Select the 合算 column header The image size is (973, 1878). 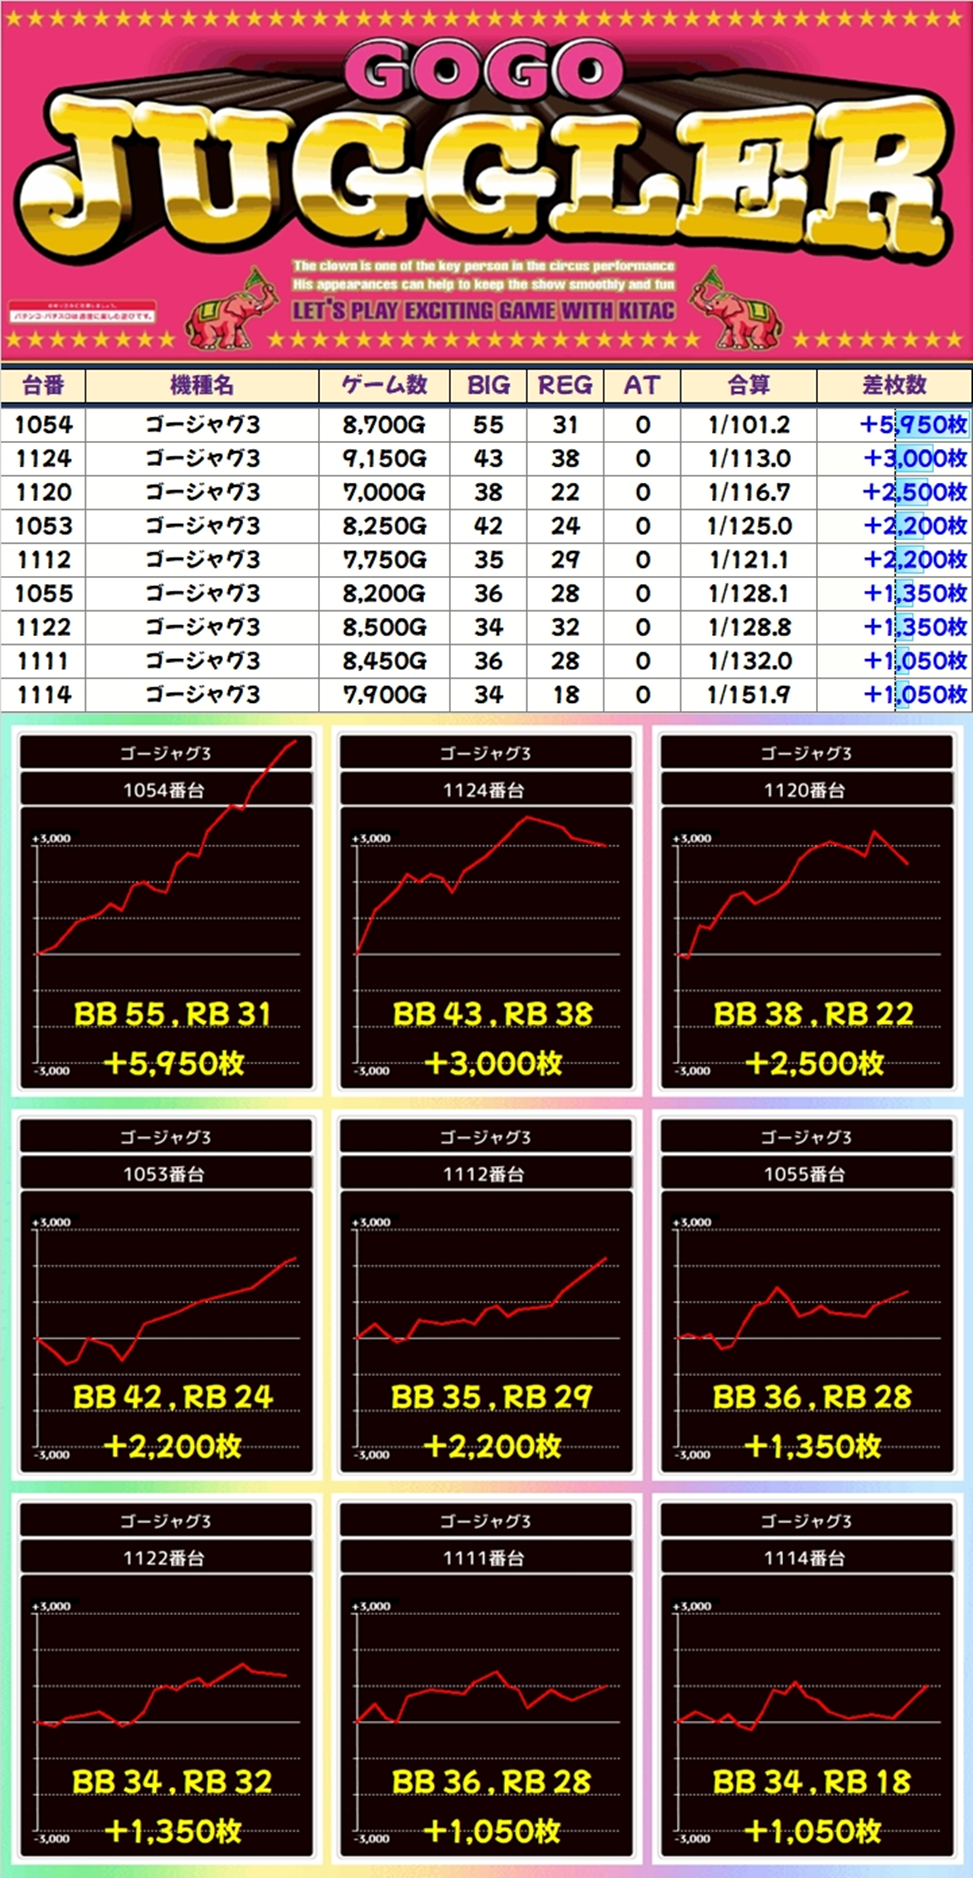pos(748,385)
